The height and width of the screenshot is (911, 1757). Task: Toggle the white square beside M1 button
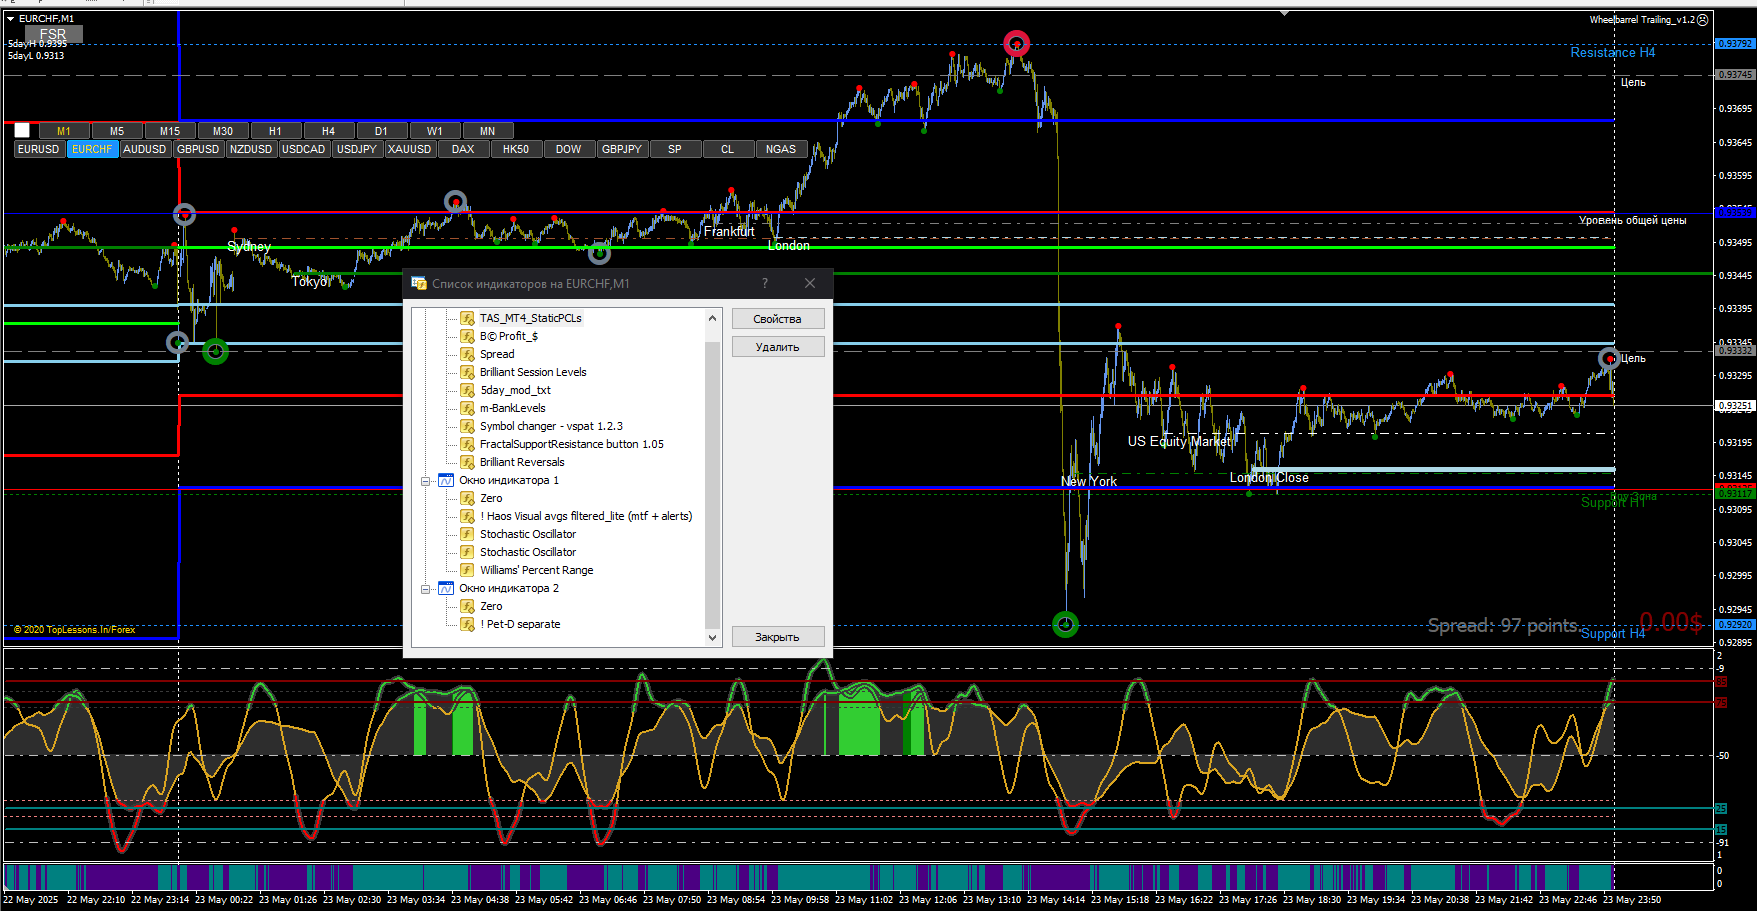pyautogui.click(x=22, y=130)
